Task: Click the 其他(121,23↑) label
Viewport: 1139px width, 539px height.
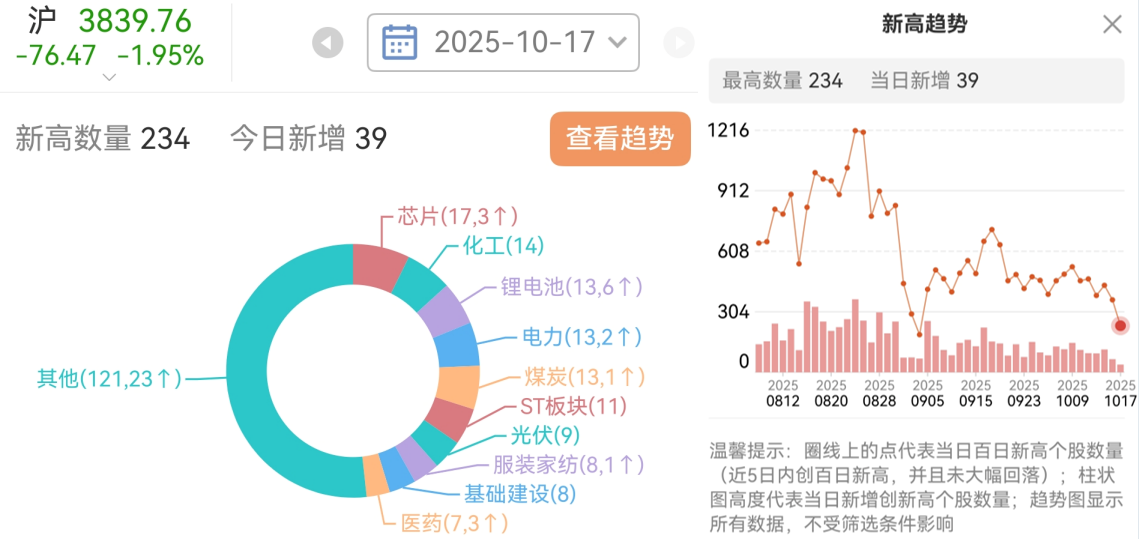Action: 109,378
